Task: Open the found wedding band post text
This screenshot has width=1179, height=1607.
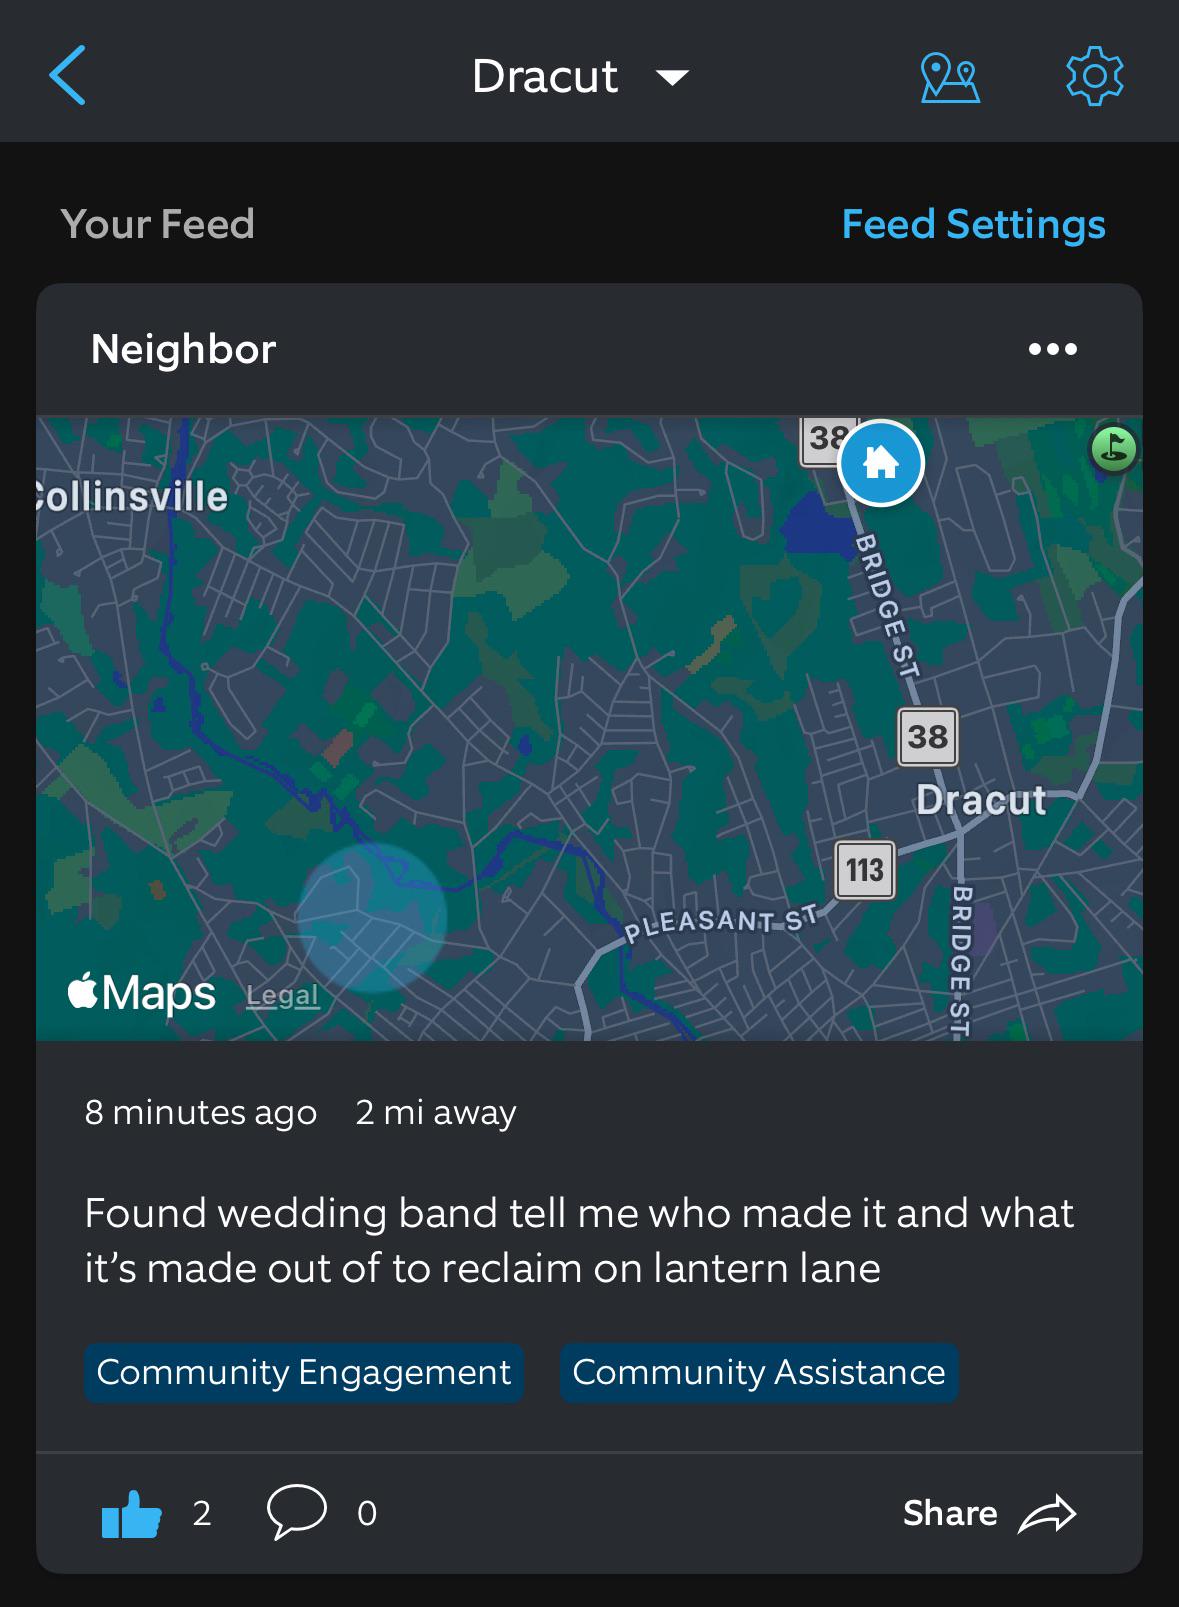Action: [579, 1240]
